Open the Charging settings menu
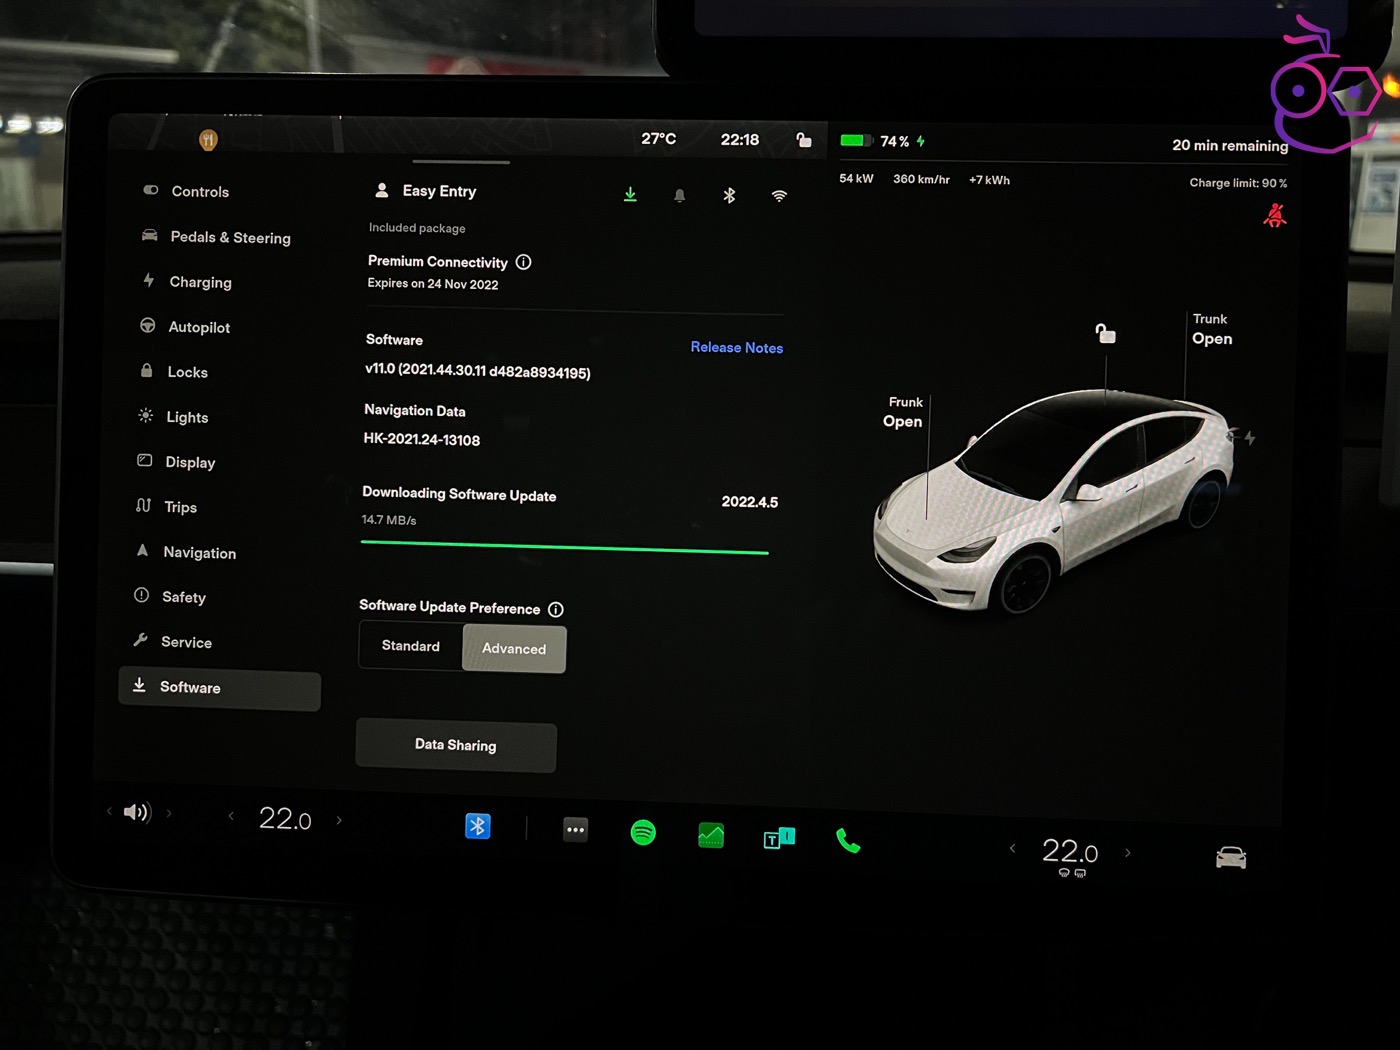The image size is (1400, 1050). (x=200, y=282)
